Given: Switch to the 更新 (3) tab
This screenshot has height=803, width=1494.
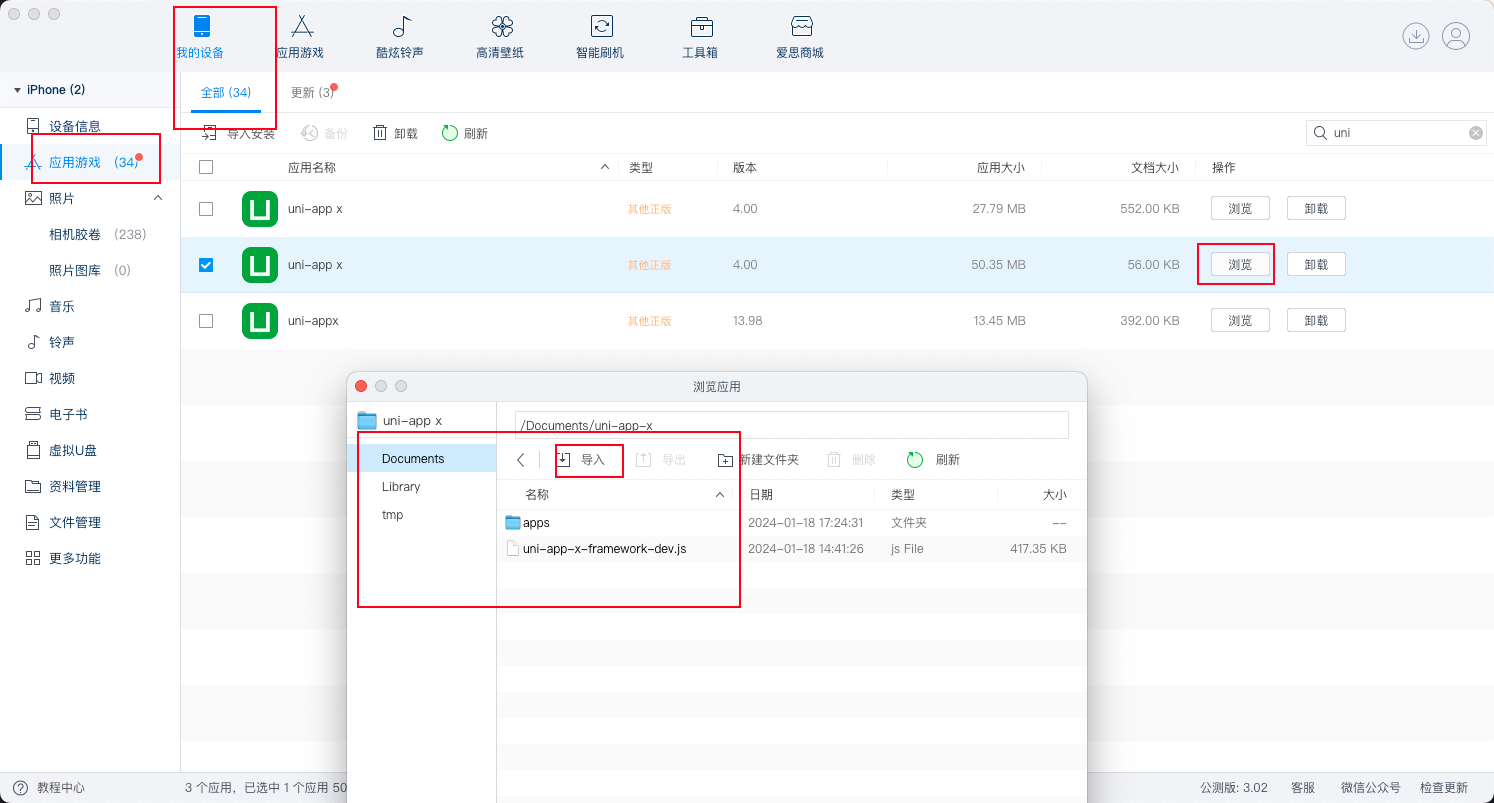Looking at the screenshot, I should pos(312,93).
